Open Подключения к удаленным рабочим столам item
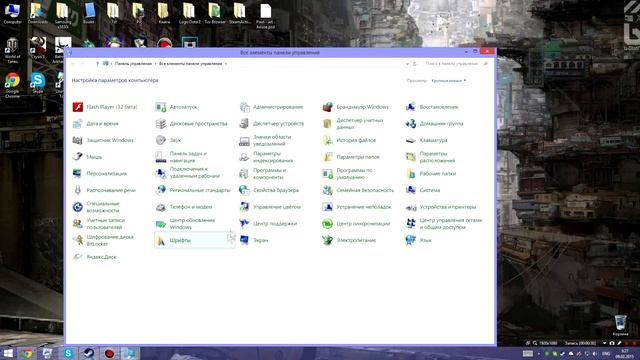640x360 pixels. pyautogui.click(x=188, y=174)
